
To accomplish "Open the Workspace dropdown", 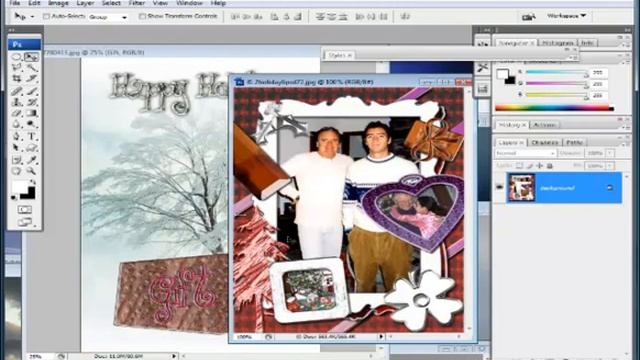I will pyautogui.click(x=567, y=16).
